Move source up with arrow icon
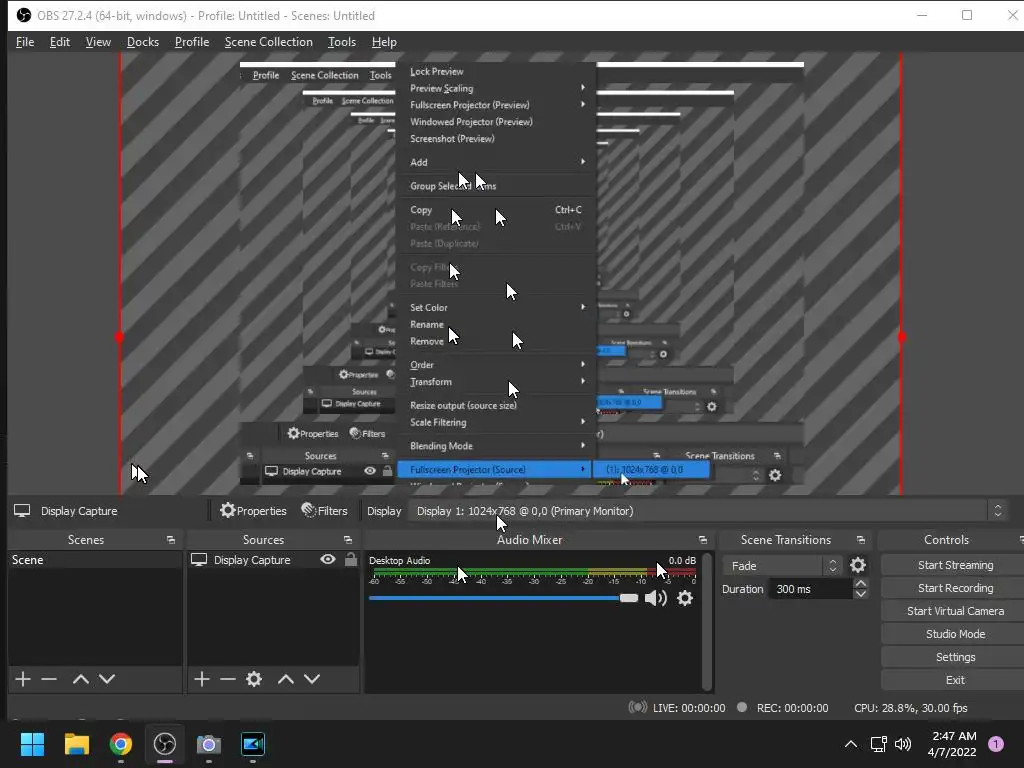 pos(286,679)
